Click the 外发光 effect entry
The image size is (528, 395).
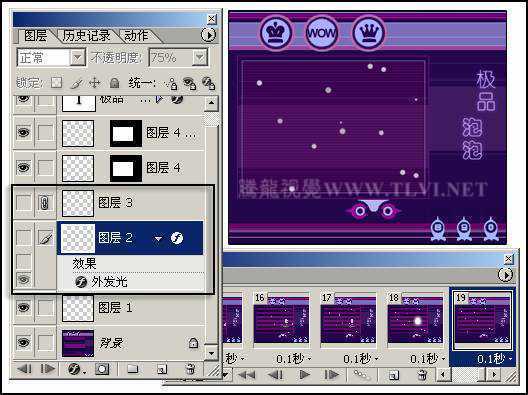[x=110, y=282]
